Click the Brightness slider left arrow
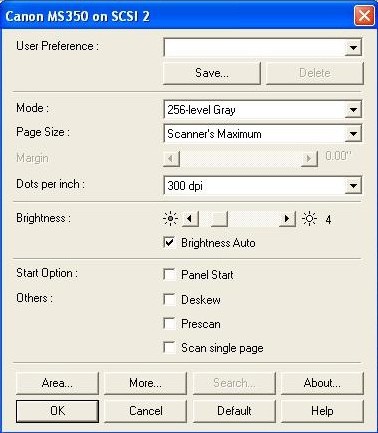 pyautogui.click(x=190, y=219)
